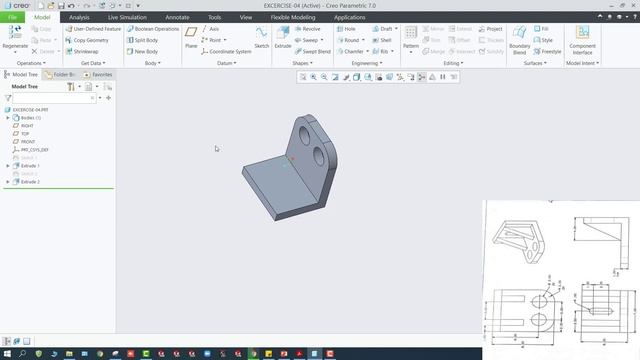Click the taskbar search icon
This screenshot has height=360, width=640.
point(22,353)
